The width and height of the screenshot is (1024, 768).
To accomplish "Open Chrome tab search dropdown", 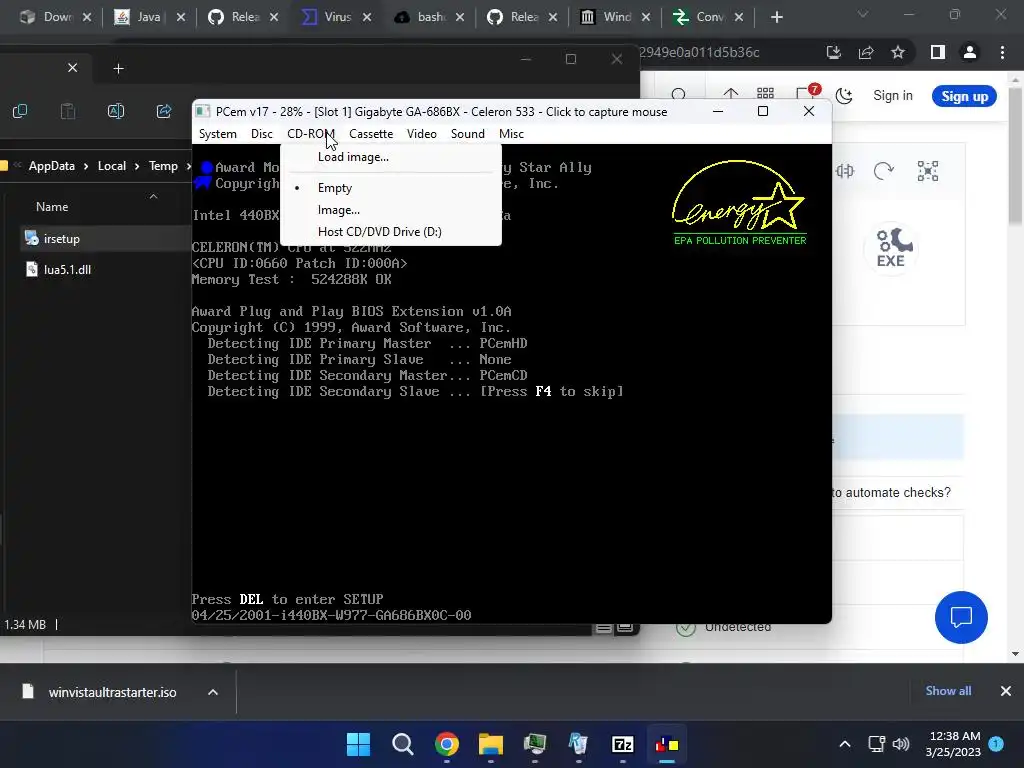I will [863, 14].
